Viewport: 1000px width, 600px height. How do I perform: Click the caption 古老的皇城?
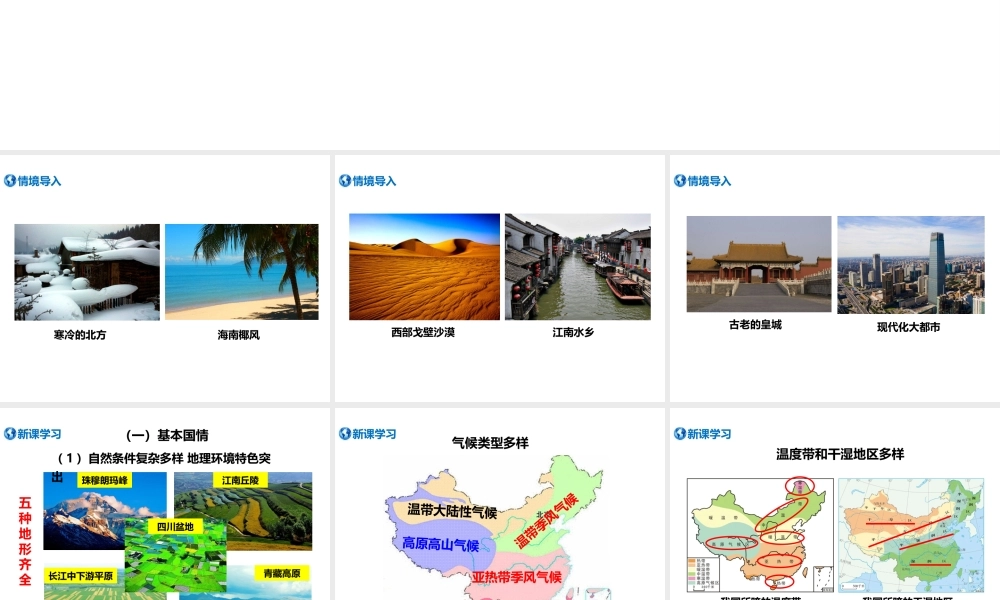pos(755,325)
